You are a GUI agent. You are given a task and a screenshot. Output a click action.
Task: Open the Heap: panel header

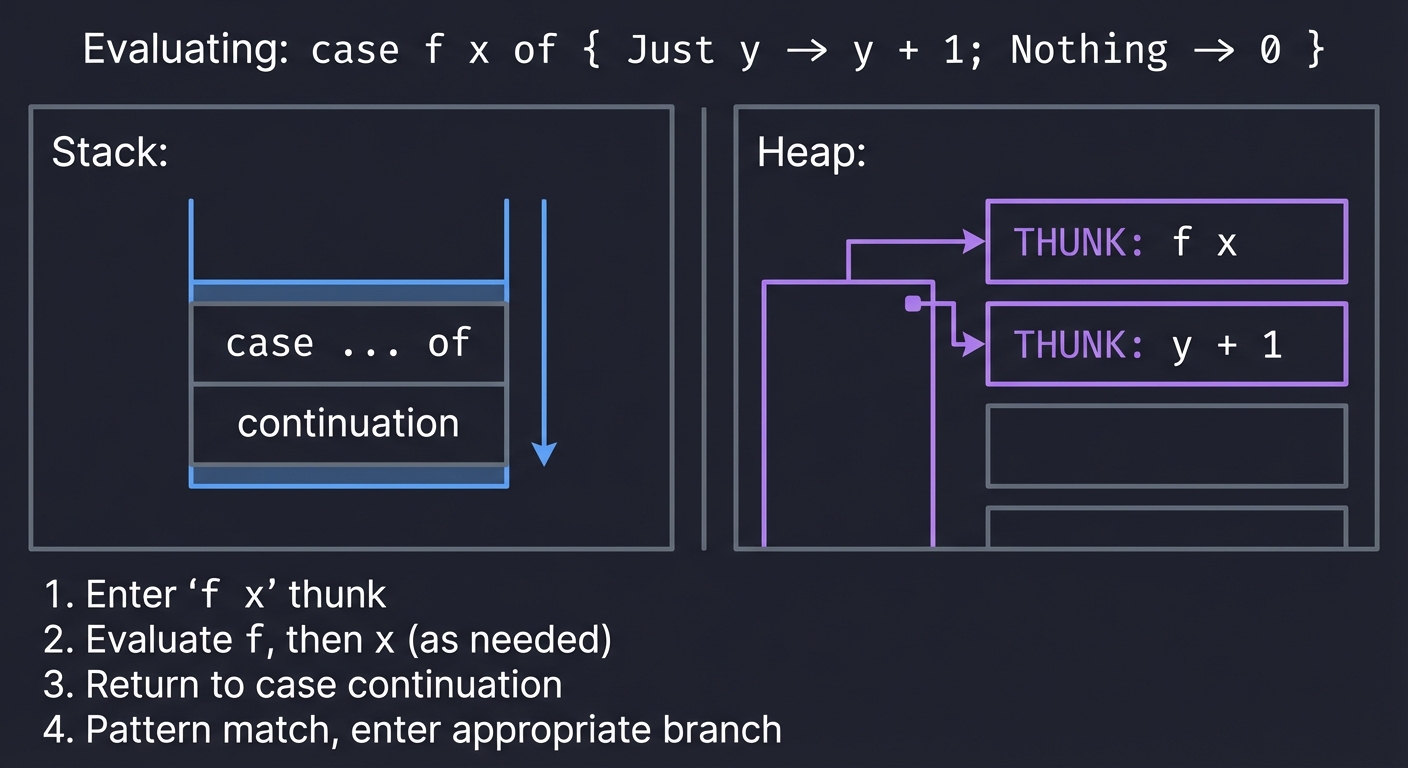[810, 154]
